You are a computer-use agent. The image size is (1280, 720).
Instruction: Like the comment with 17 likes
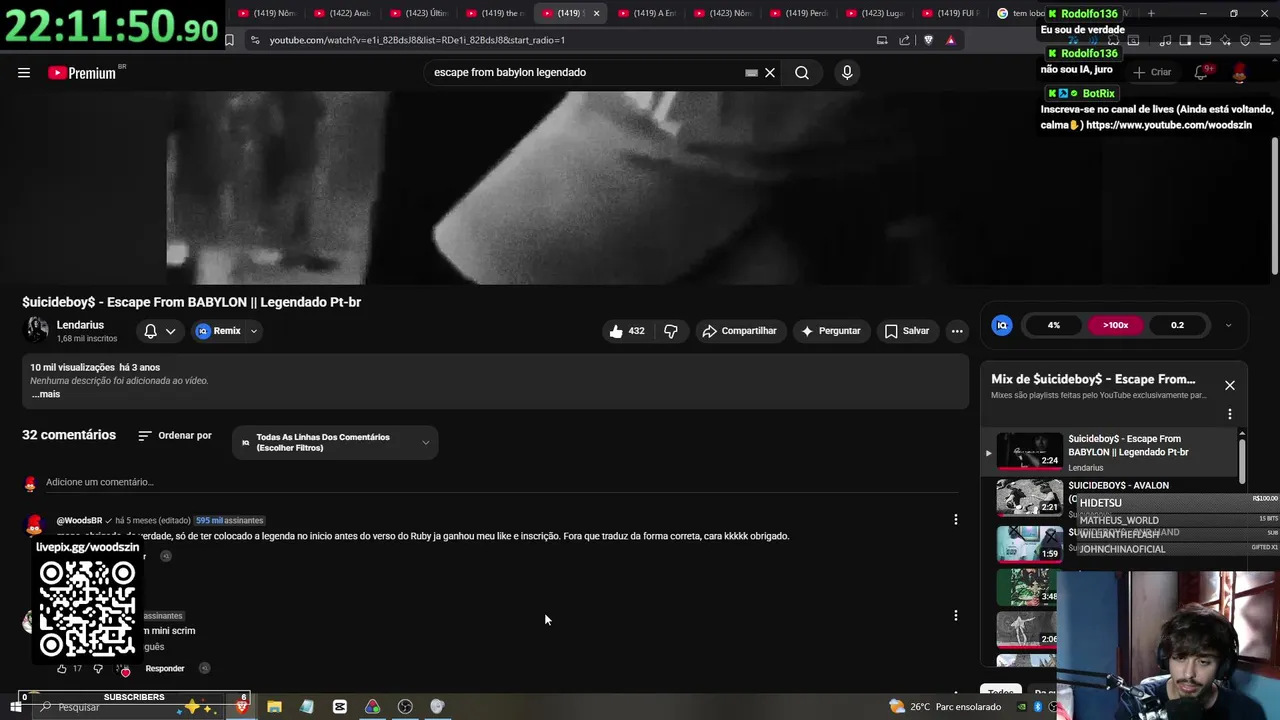(x=62, y=668)
